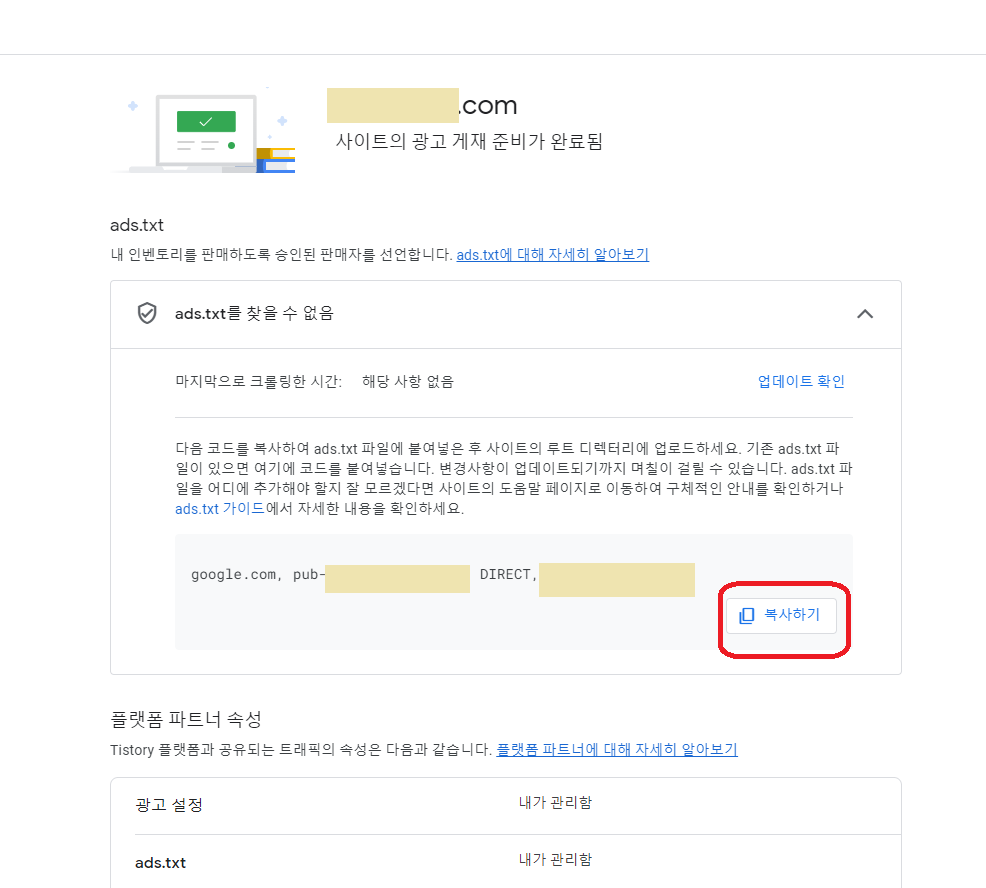Open the 업데이트 확인 link

tap(800, 381)
